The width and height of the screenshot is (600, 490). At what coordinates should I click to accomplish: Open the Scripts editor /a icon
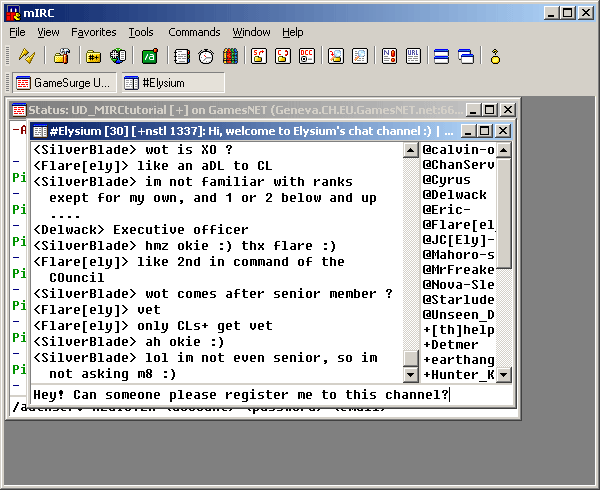[150, 56]
